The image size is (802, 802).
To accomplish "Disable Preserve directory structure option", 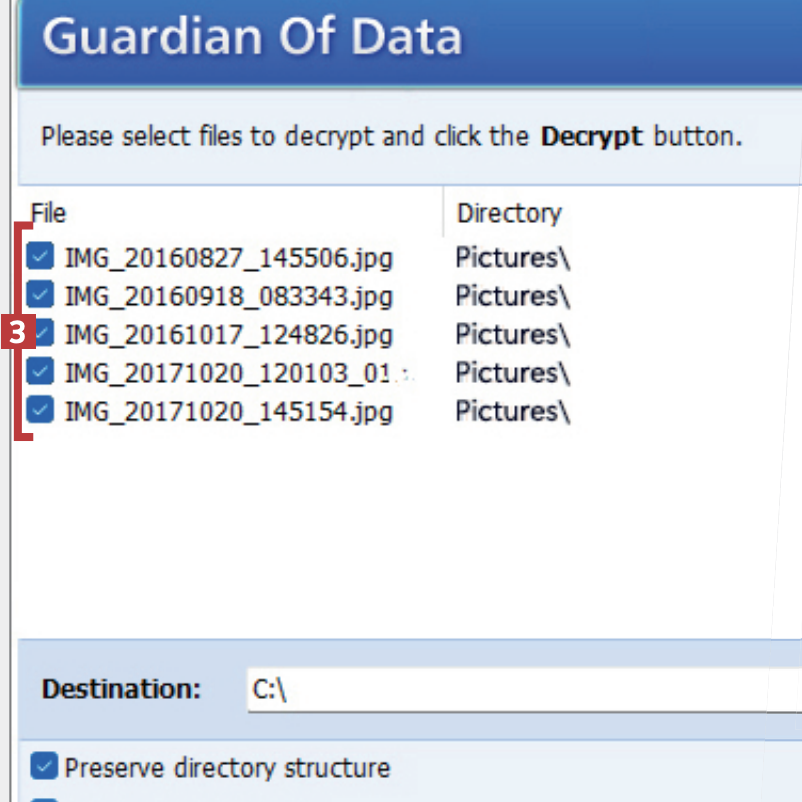I will pos(44,767).
